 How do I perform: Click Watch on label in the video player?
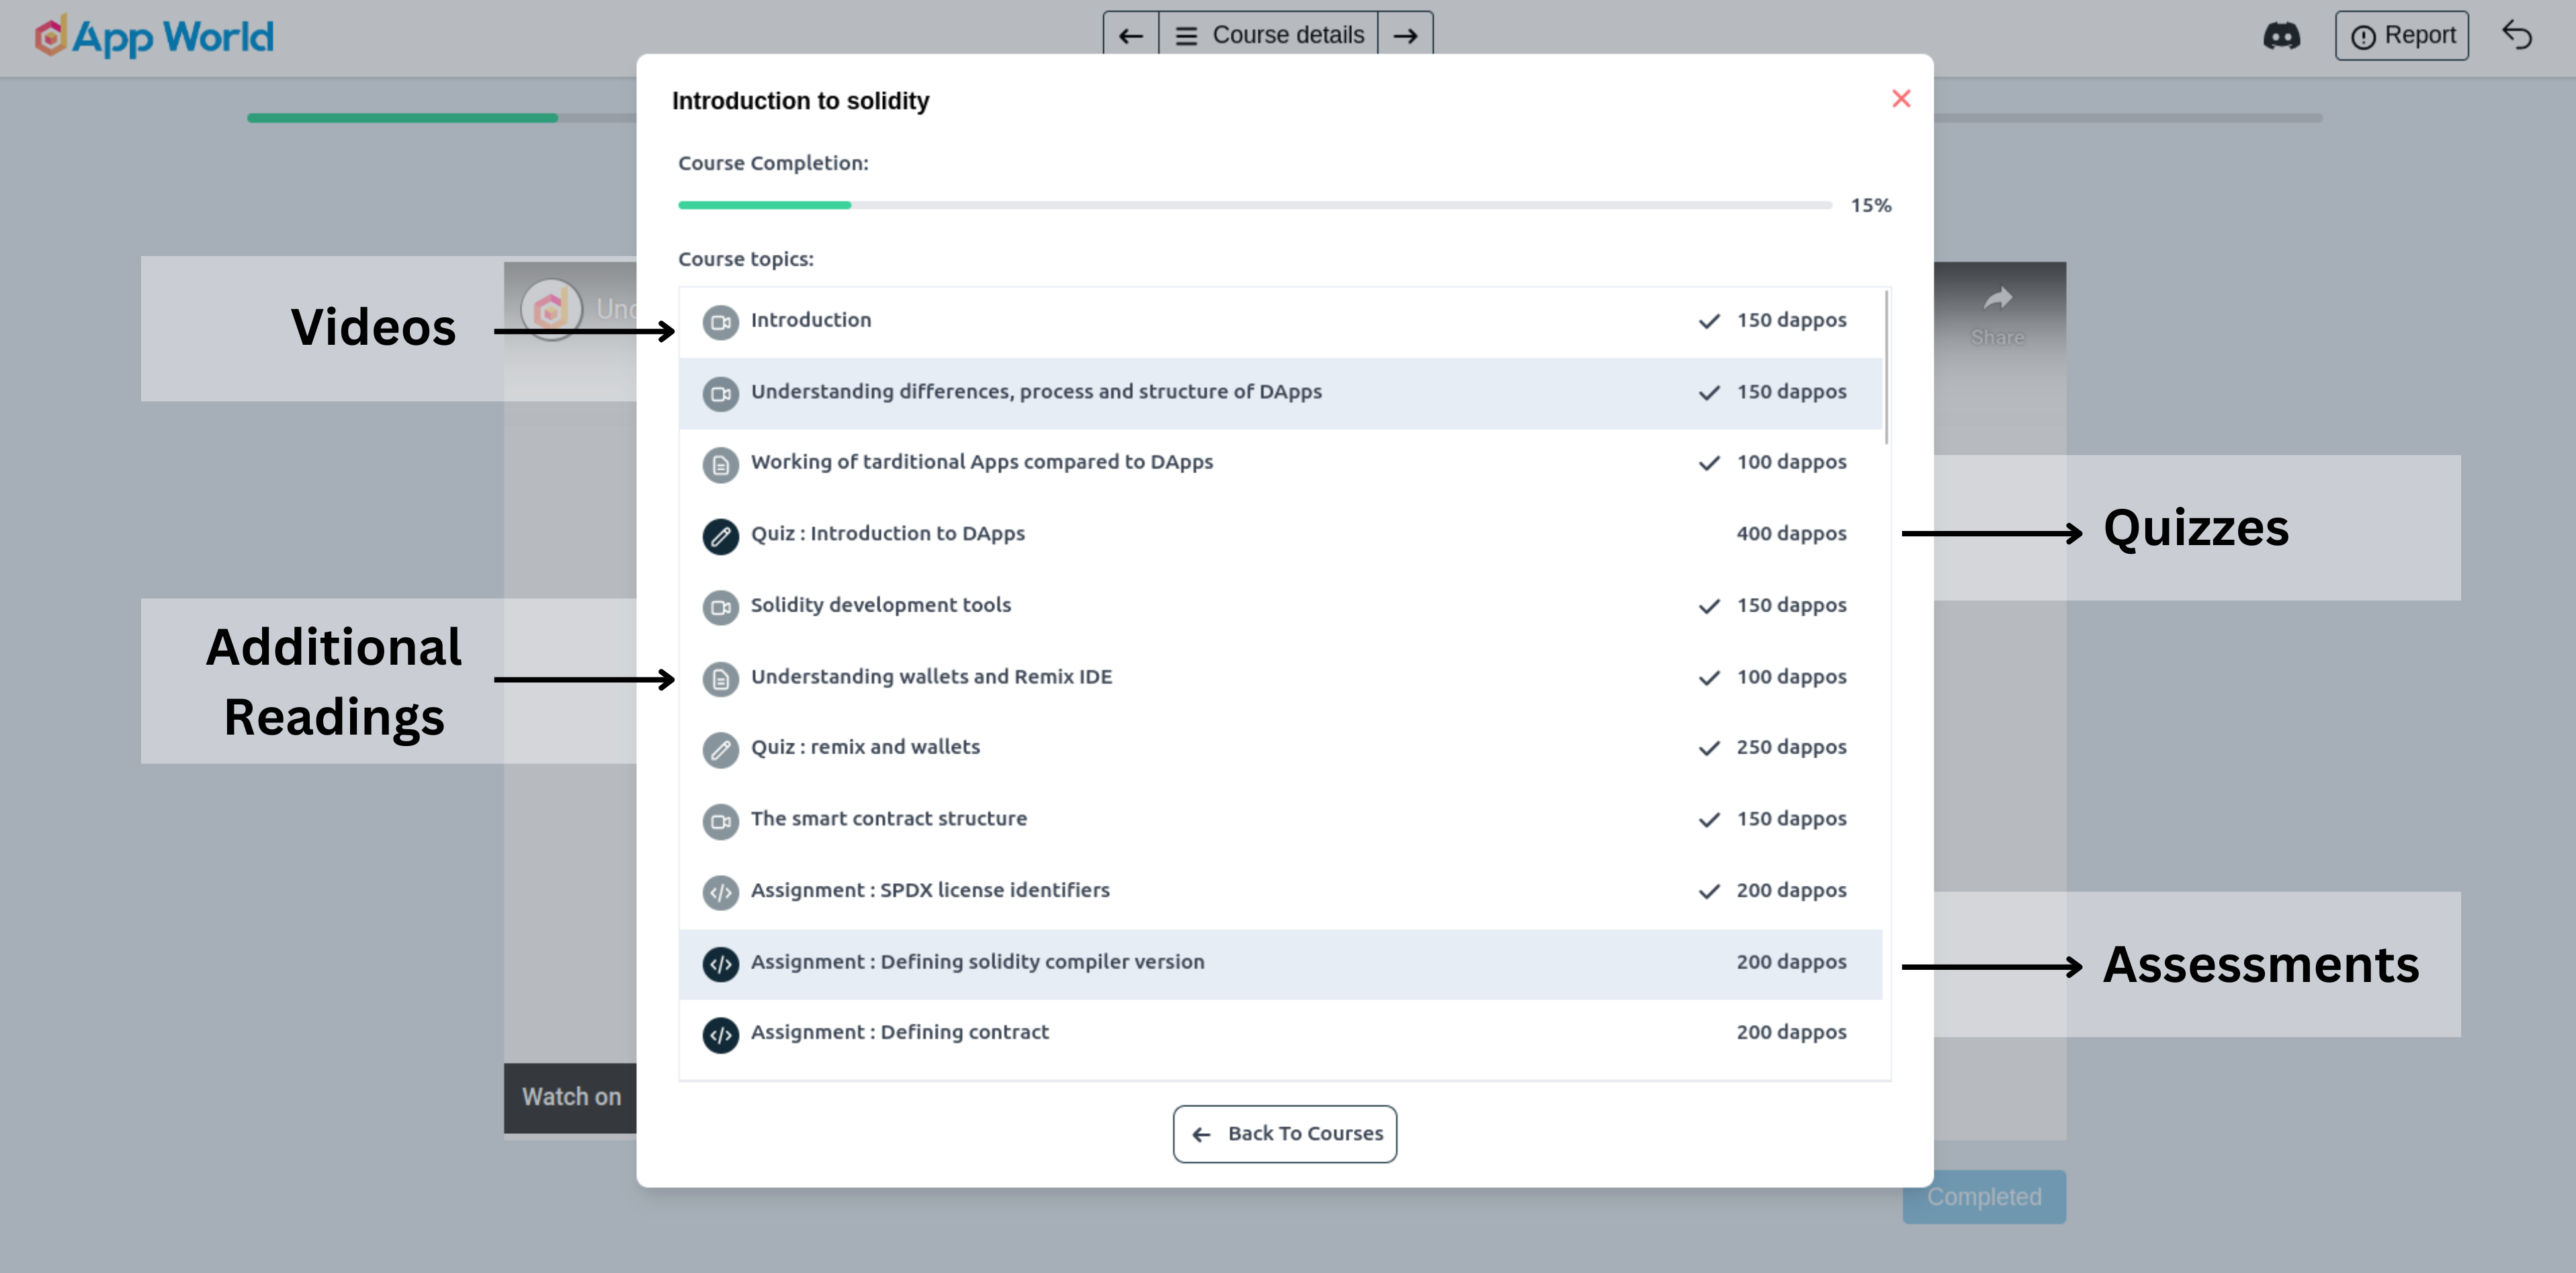(571, 1097)
